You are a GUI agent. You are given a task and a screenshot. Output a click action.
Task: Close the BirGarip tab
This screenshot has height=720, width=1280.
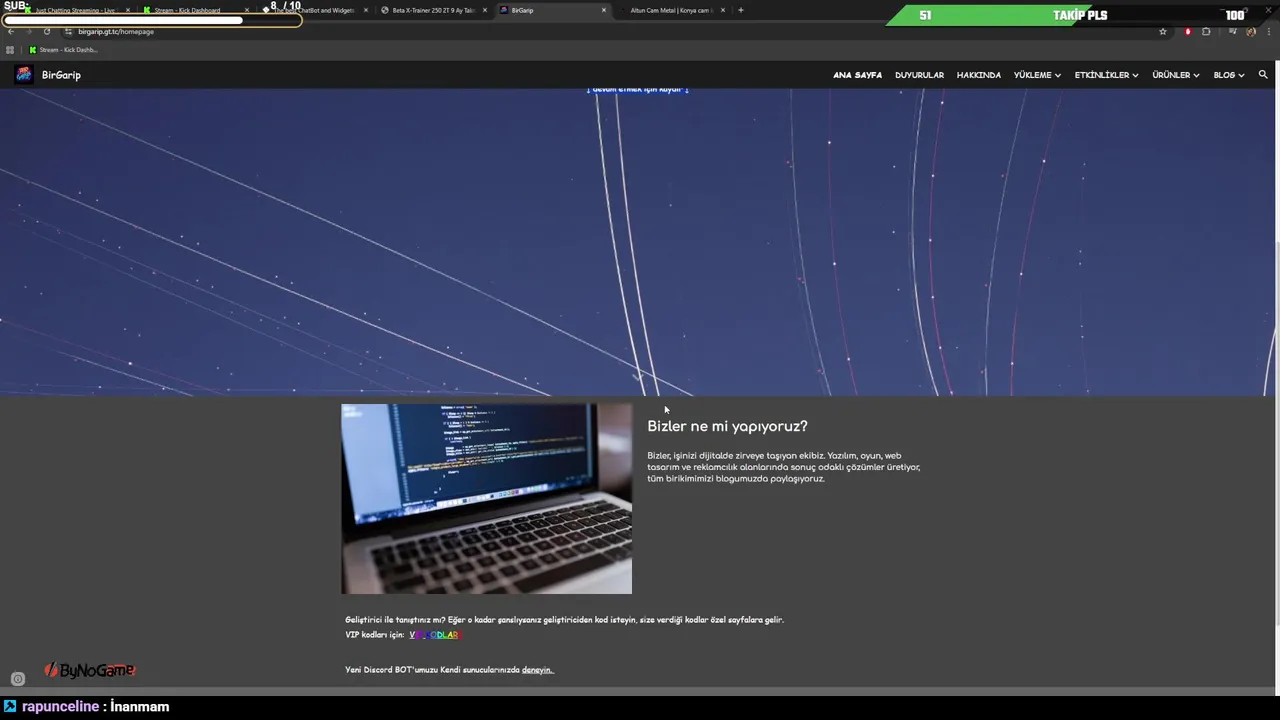604,10
